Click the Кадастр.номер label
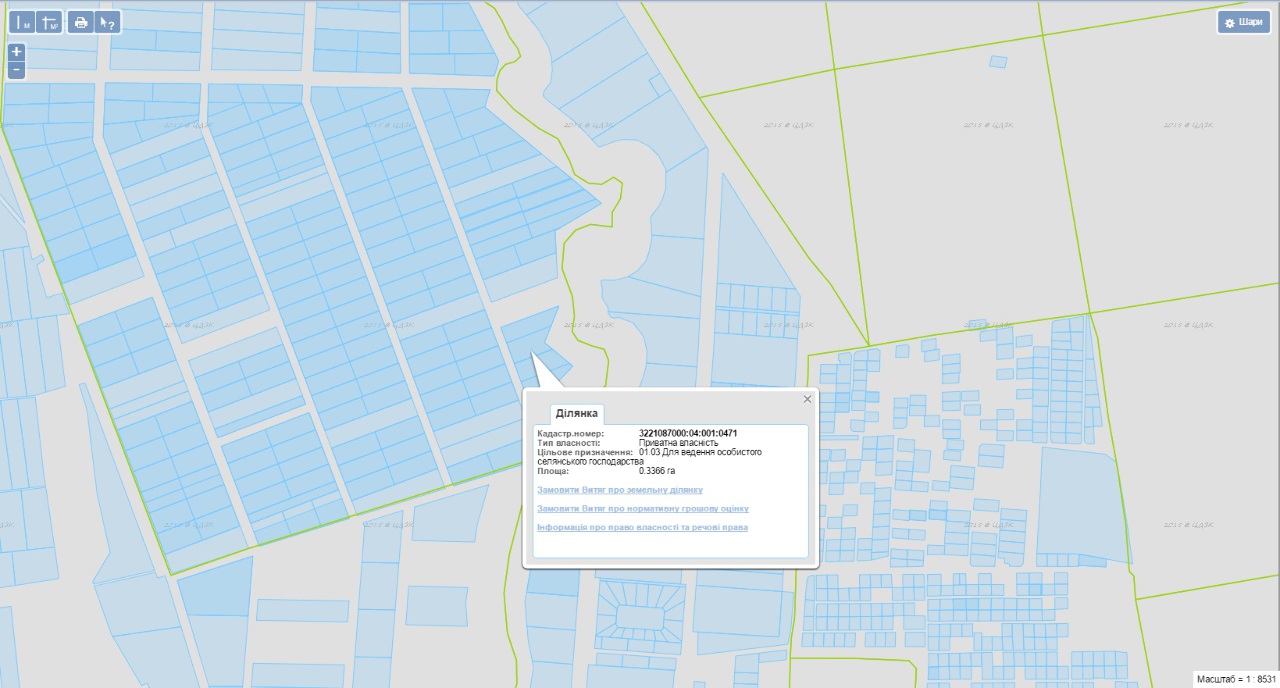Viewport: 1280px width, 688px height. coord(571,433)
